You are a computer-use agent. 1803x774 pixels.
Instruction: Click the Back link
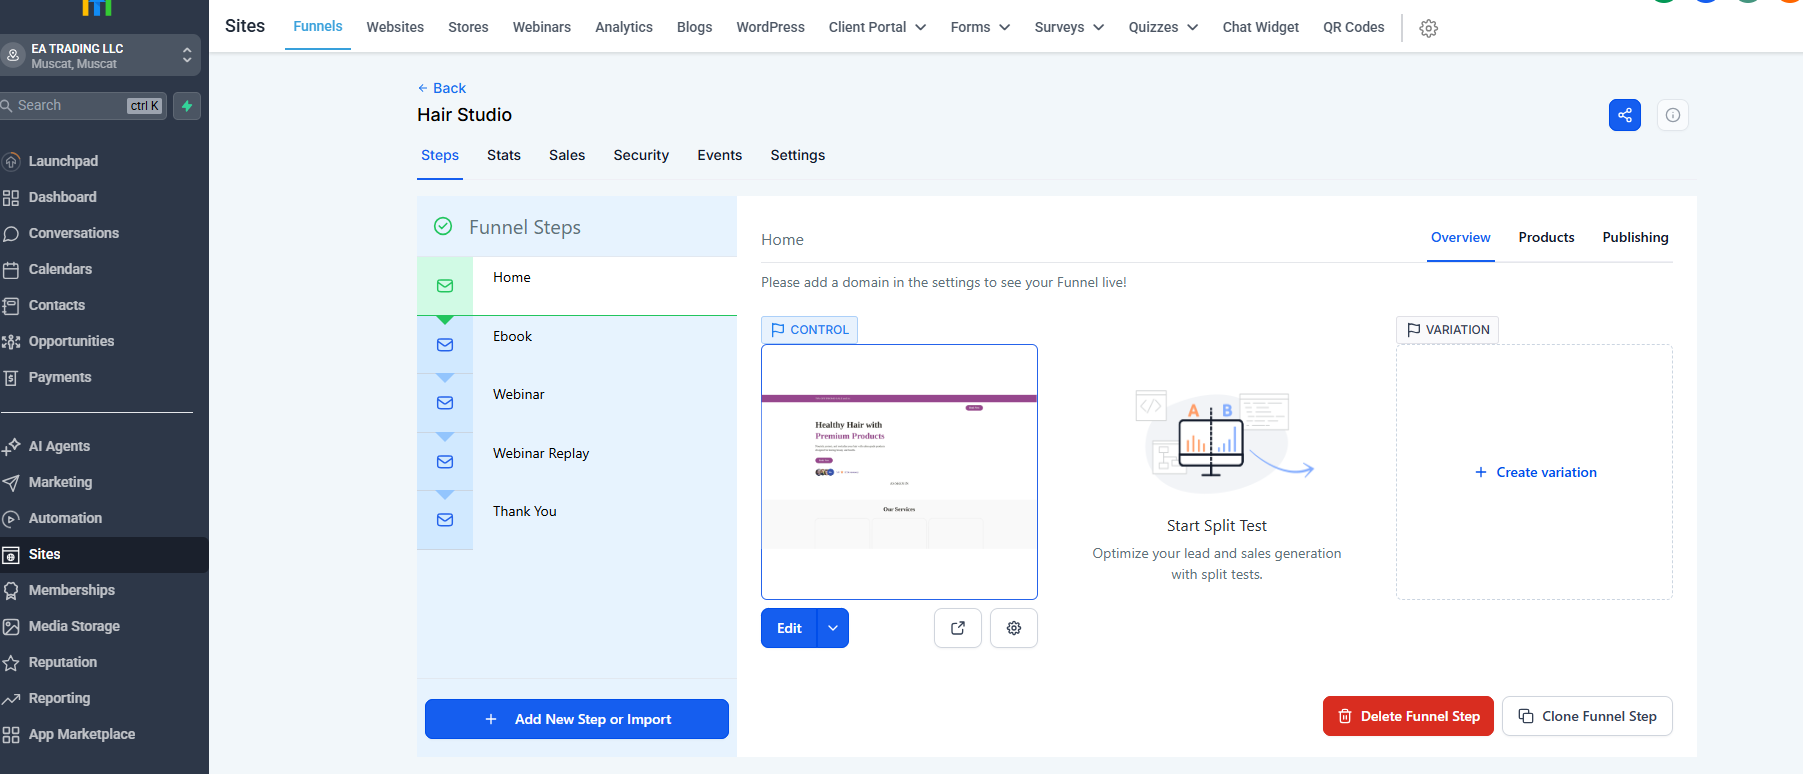(x=442, y=88)
